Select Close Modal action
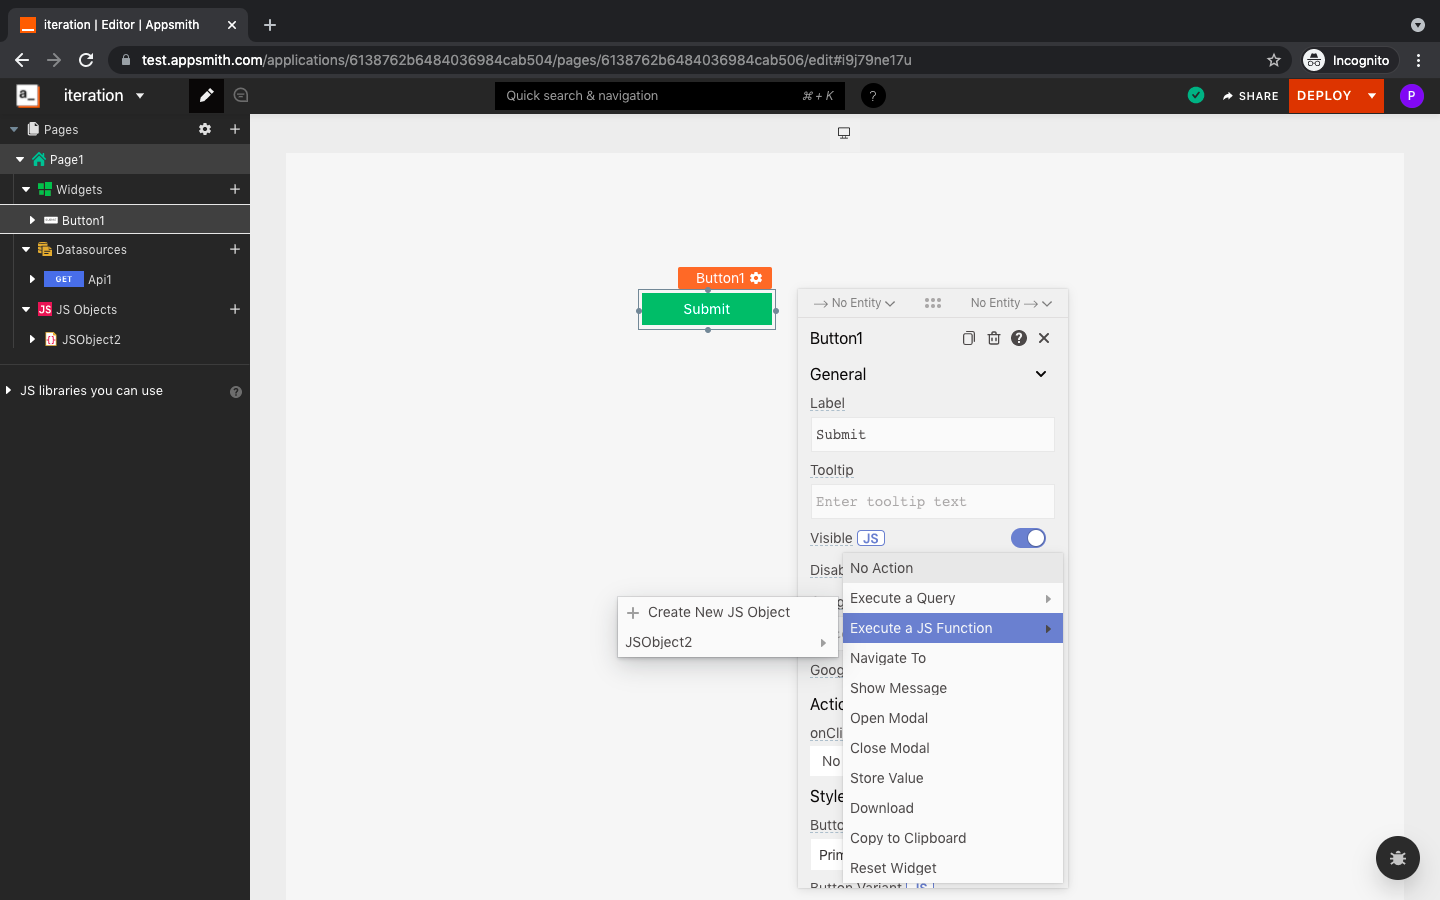 point(953,748)
